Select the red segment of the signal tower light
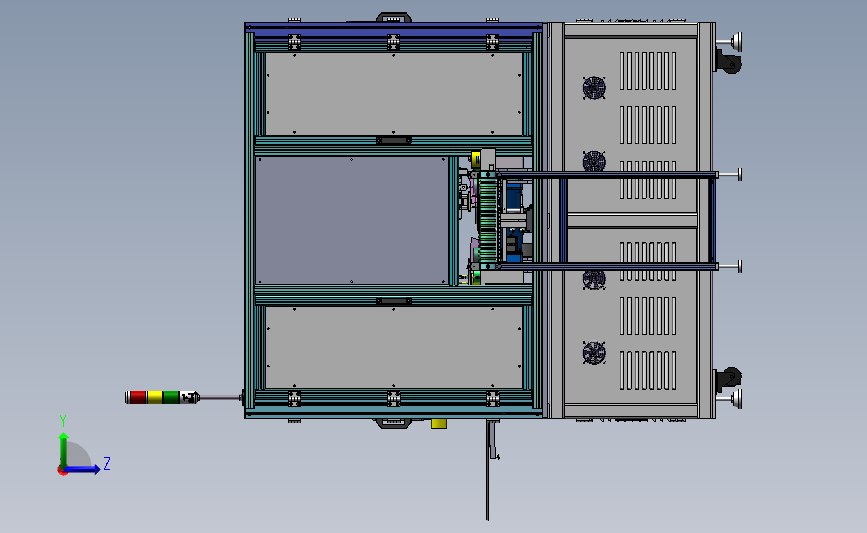 point(137,397)
